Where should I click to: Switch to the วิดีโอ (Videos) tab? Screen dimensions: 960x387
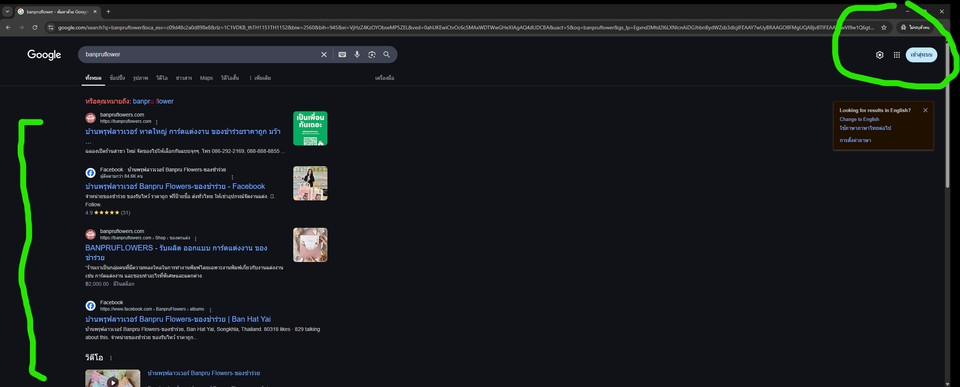click(x=162, y=78)
